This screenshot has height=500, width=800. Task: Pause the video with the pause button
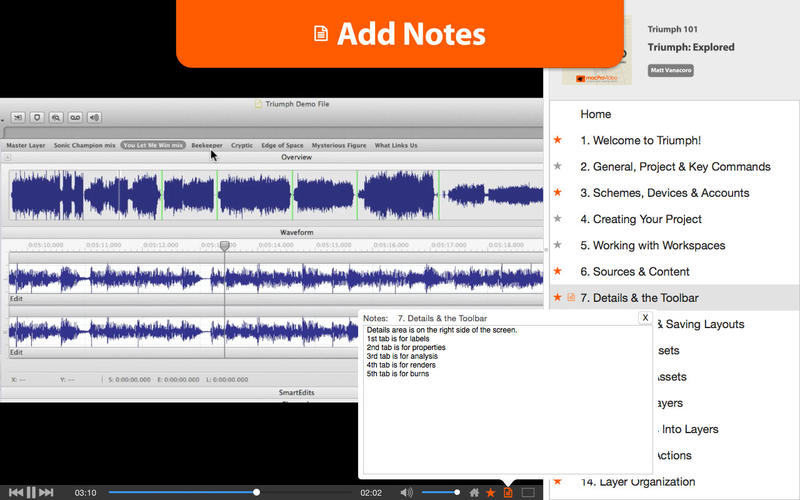(31, 492)
